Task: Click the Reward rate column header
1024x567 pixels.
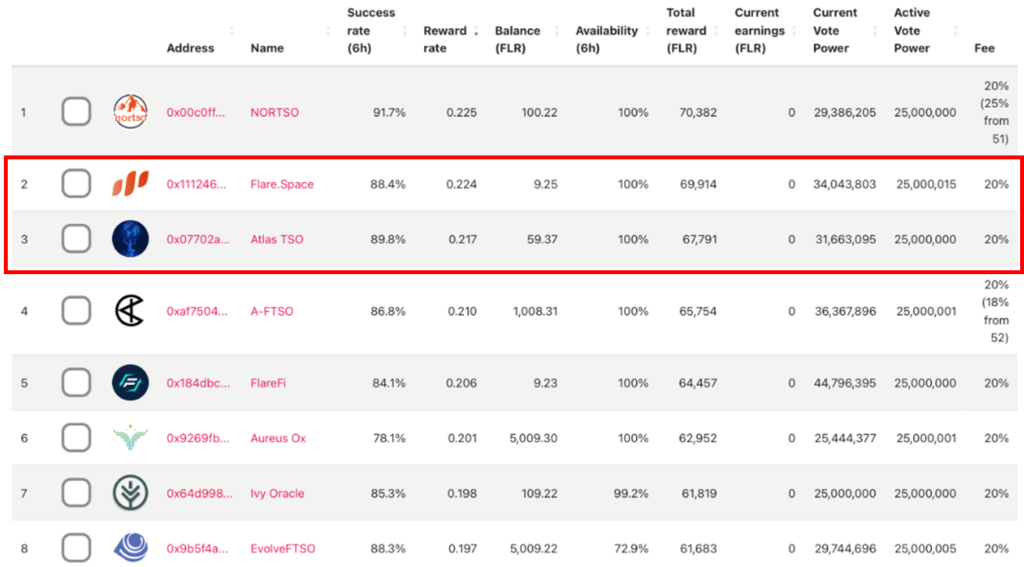Action: pos(445,39)
